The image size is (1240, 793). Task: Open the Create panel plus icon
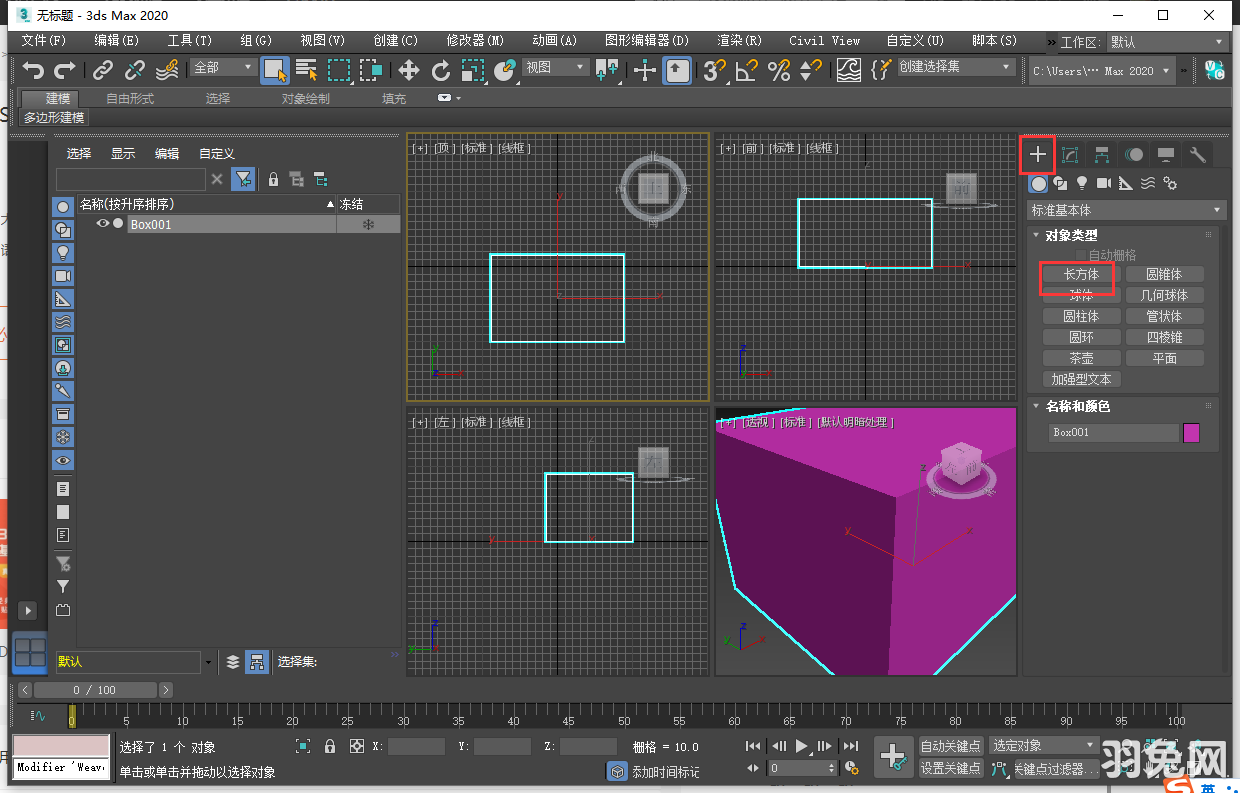coord(1038,155)
